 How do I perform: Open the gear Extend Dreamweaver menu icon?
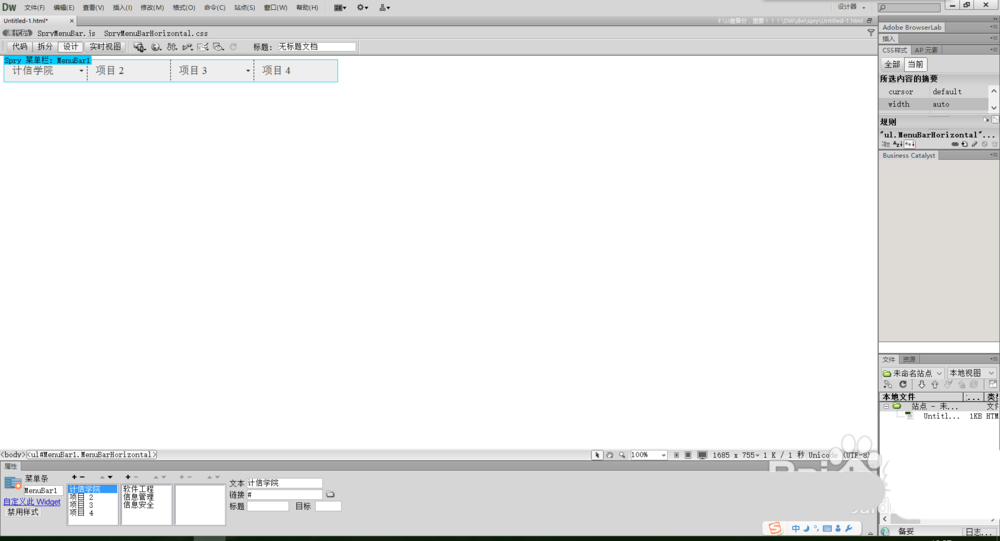pos(362,8)
